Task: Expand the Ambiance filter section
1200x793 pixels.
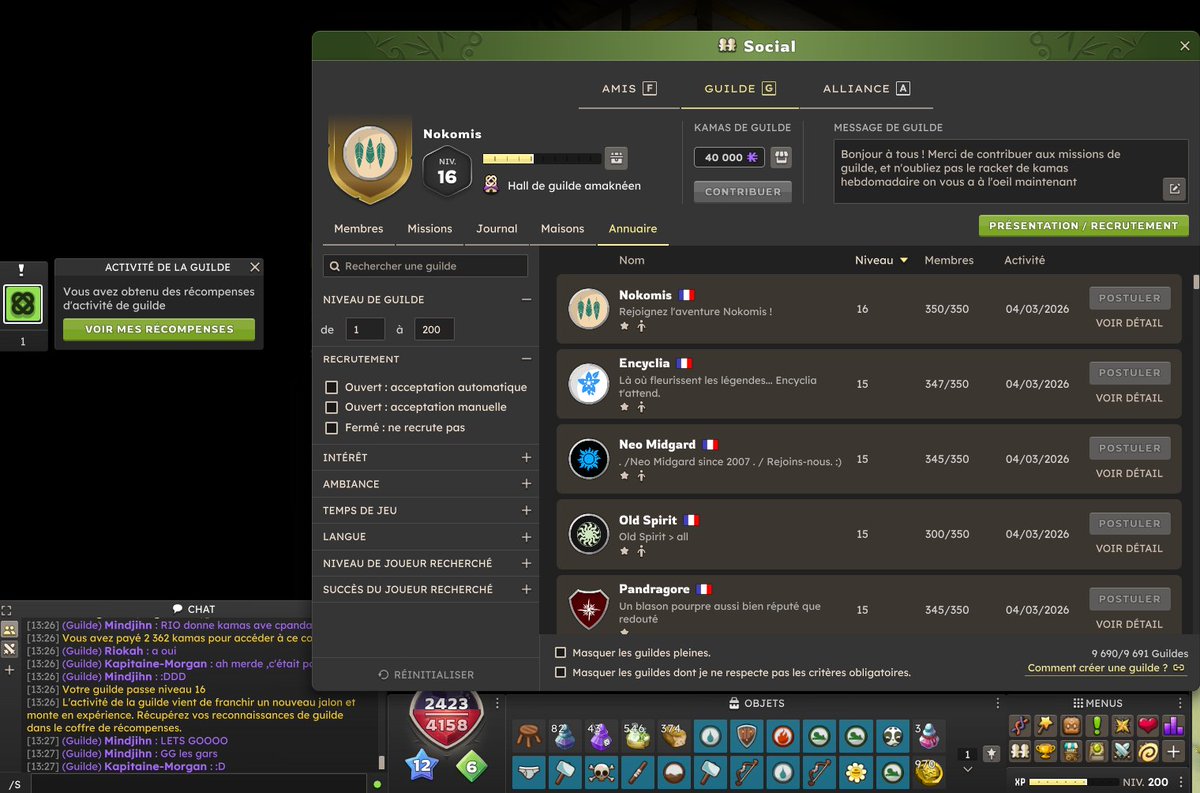Action: point(526,484)
